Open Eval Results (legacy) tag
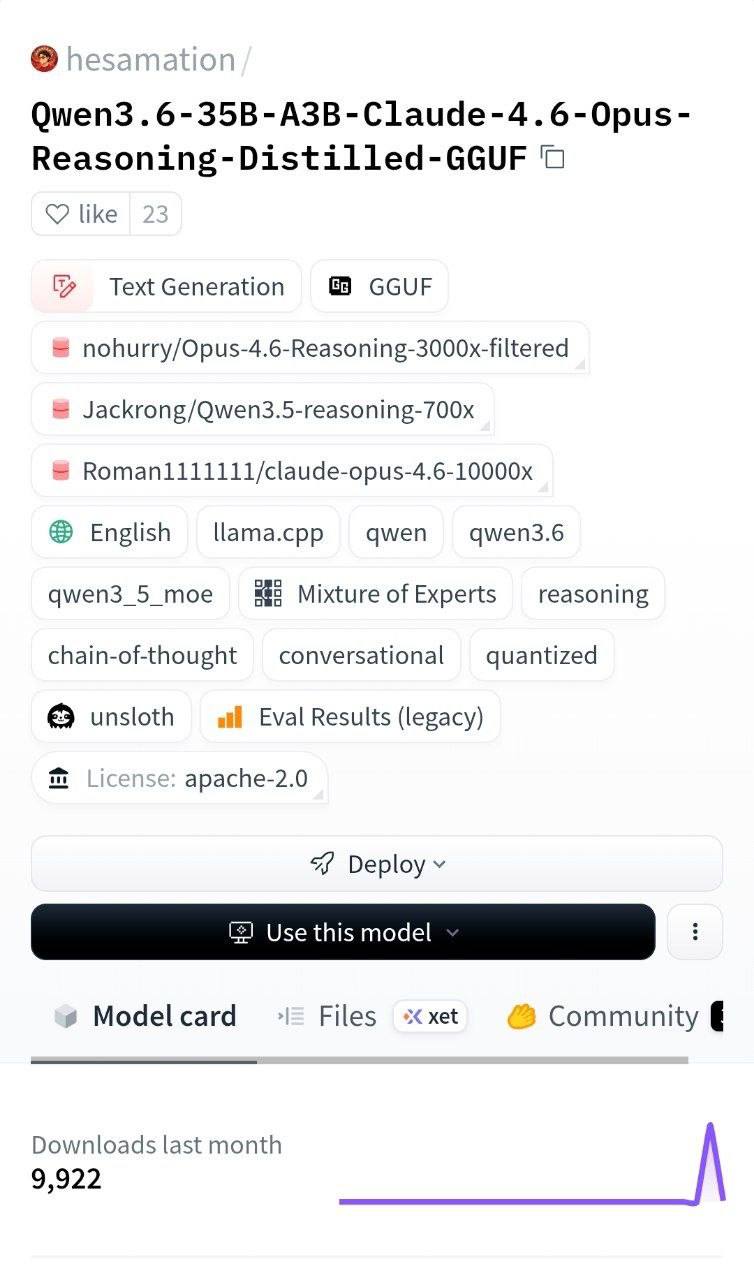 click(x=350, y=717)
